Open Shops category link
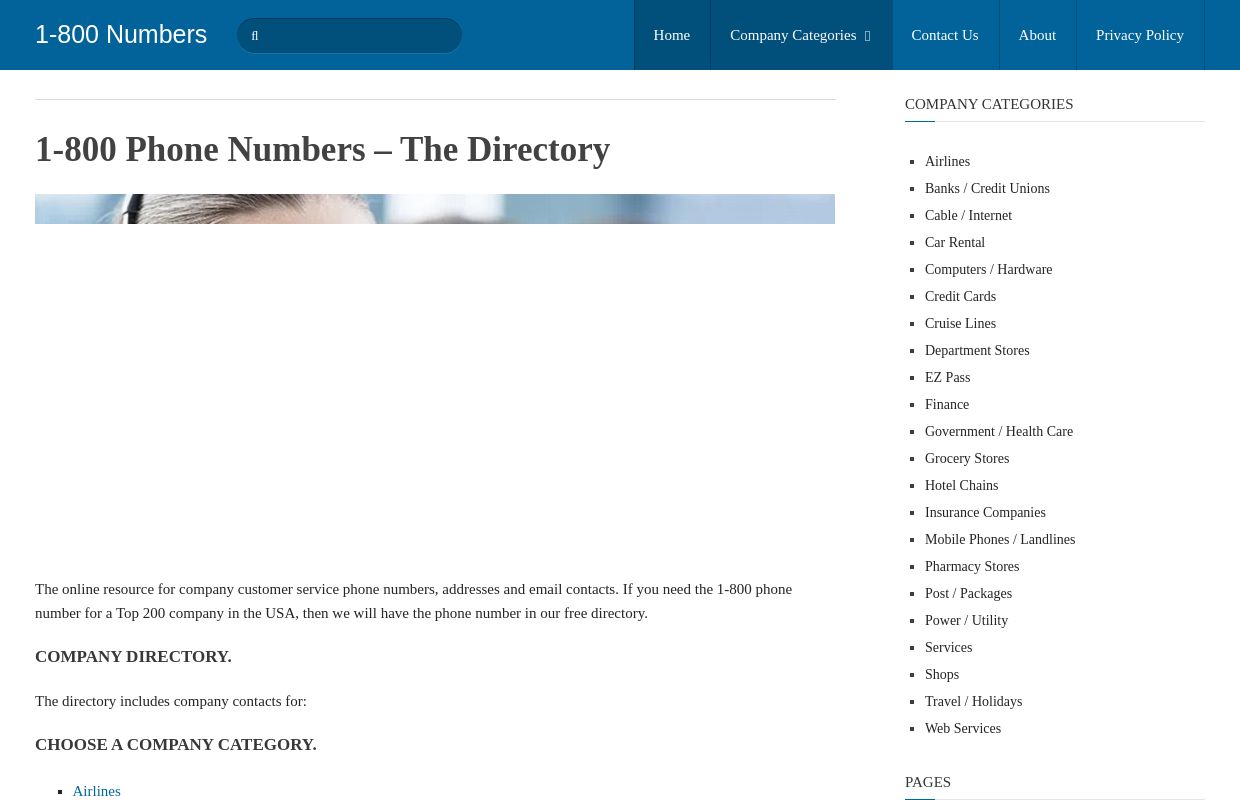This screenshot has width=1240, height=800. tap(942, 675)
